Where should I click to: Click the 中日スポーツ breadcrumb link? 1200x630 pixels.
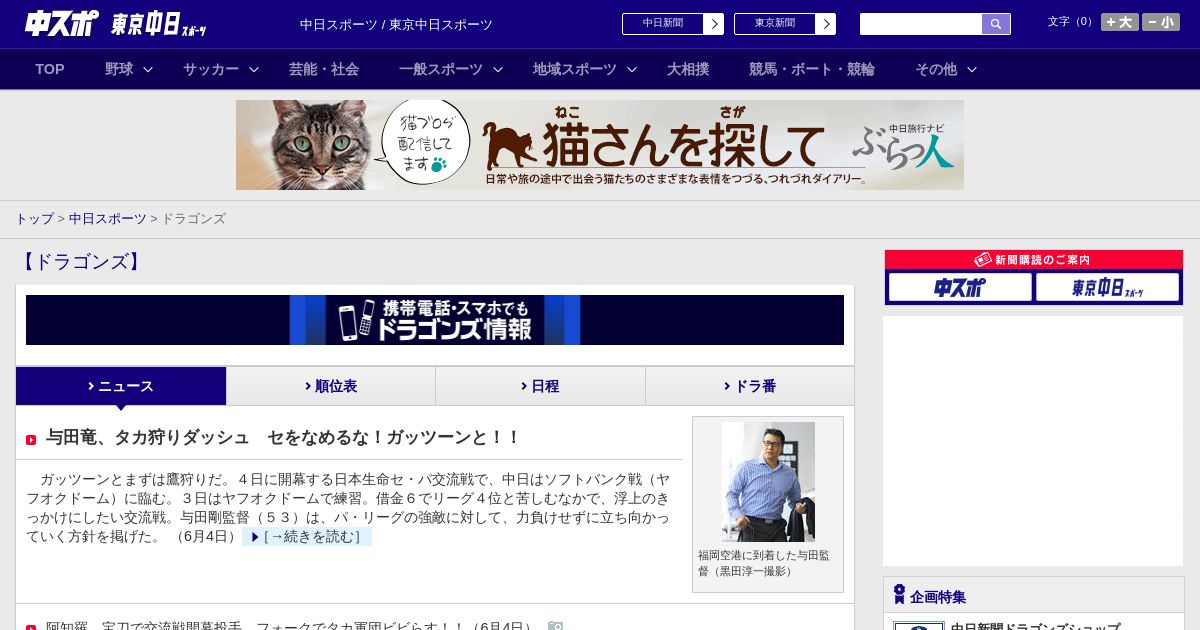click(108, 218)
